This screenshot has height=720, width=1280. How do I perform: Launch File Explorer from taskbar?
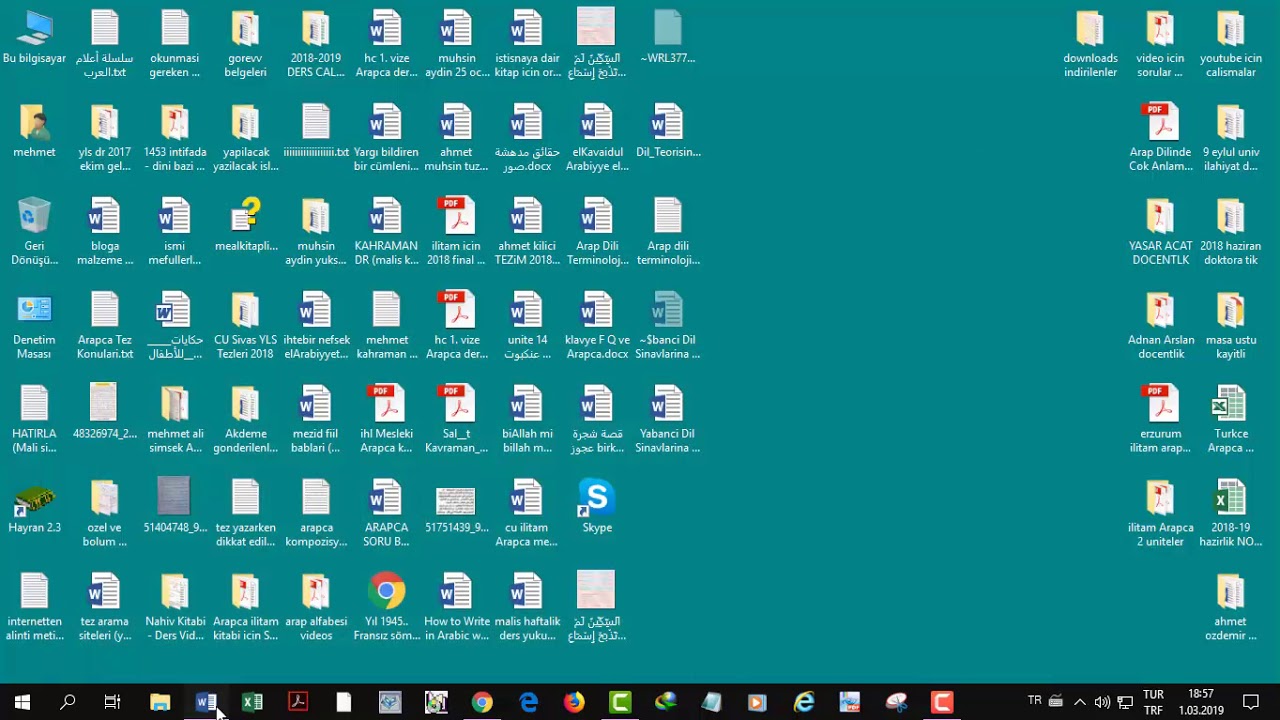click(160, 702)
